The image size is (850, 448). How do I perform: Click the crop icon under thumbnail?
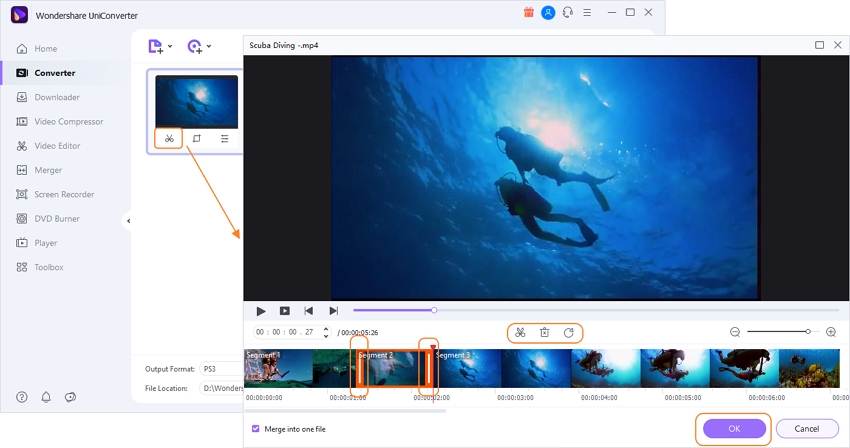click(x=197, y=139)
